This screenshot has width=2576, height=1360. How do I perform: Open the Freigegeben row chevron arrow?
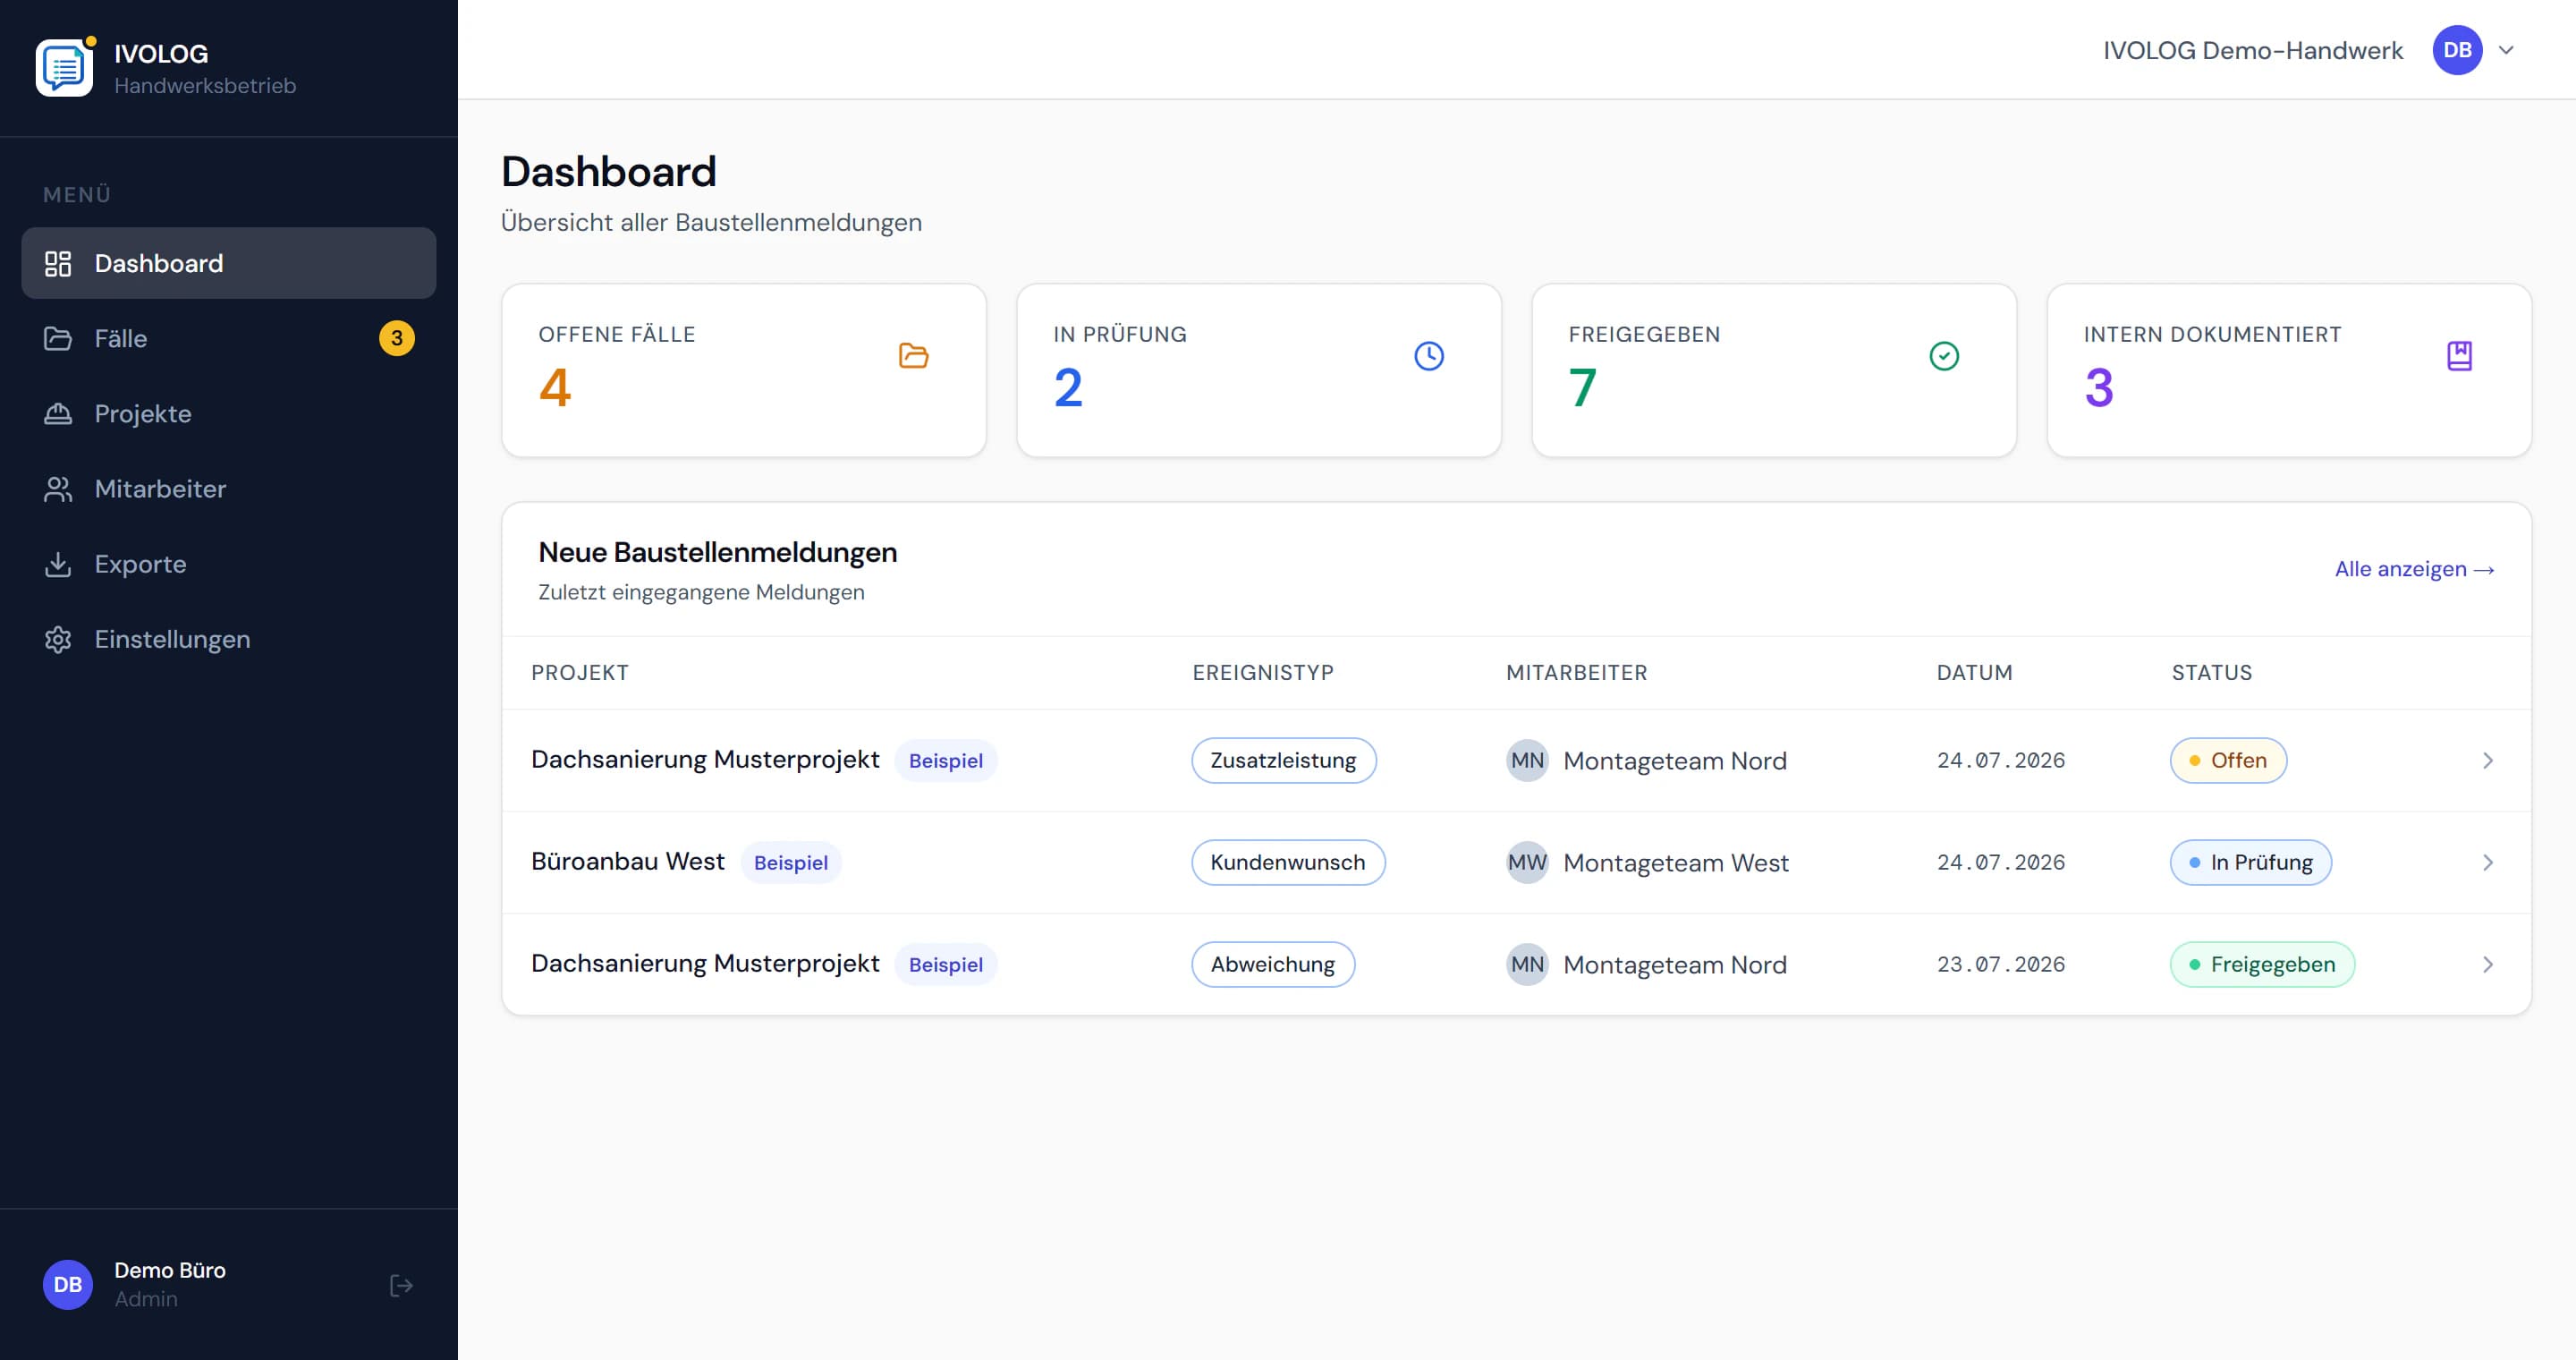2488,965
